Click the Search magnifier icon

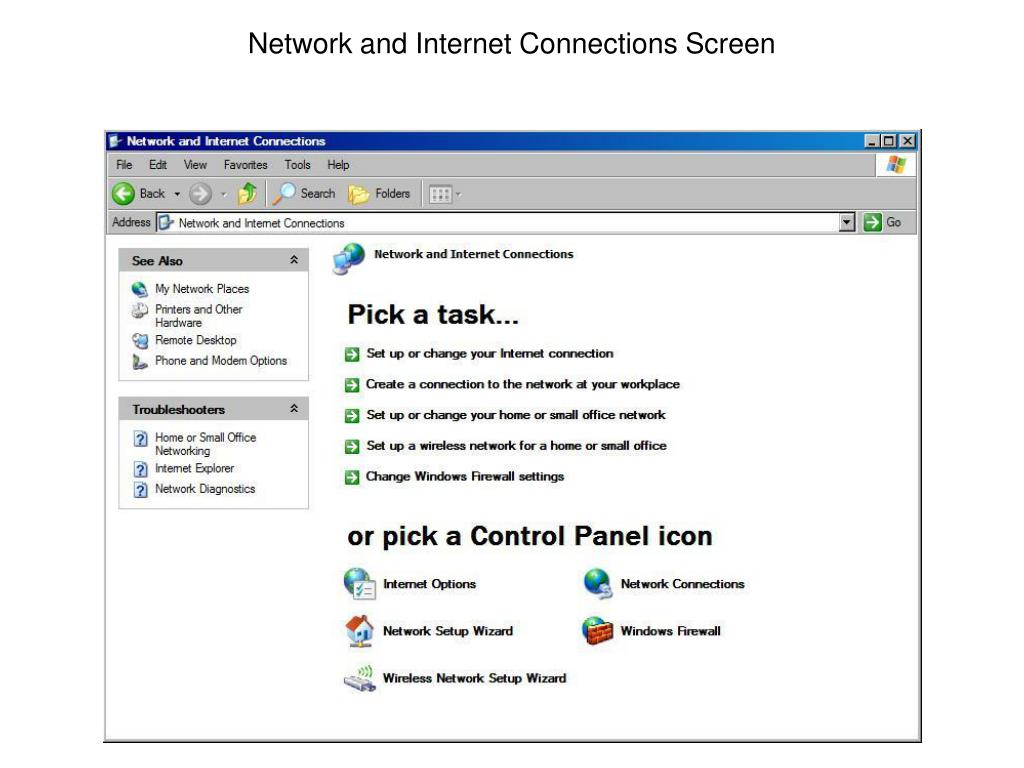coord(284,193)
